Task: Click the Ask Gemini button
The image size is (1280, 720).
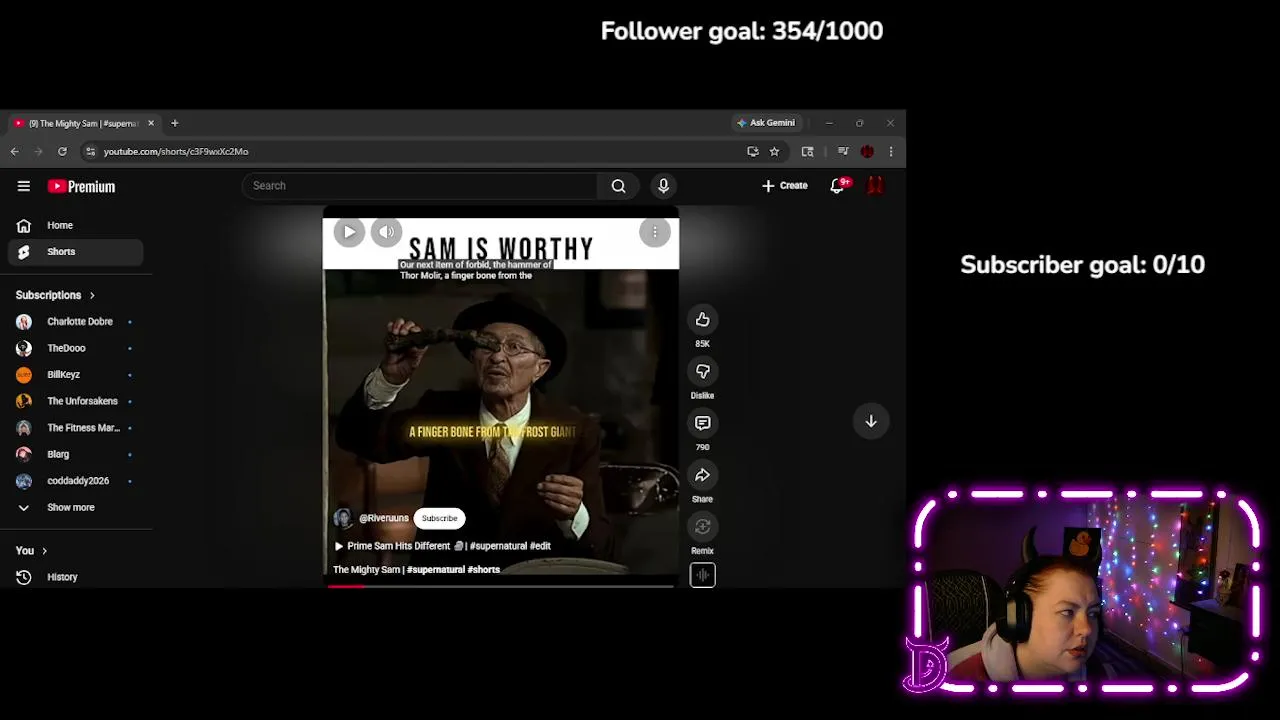Action: point(766,123)
